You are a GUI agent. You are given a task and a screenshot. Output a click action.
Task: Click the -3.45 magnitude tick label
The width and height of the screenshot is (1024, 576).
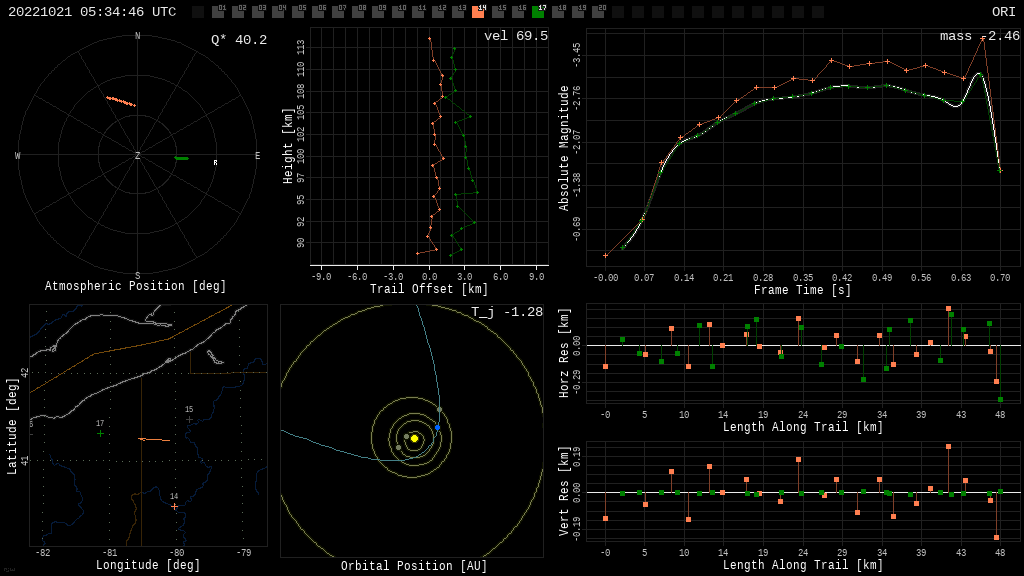point(576,55)
